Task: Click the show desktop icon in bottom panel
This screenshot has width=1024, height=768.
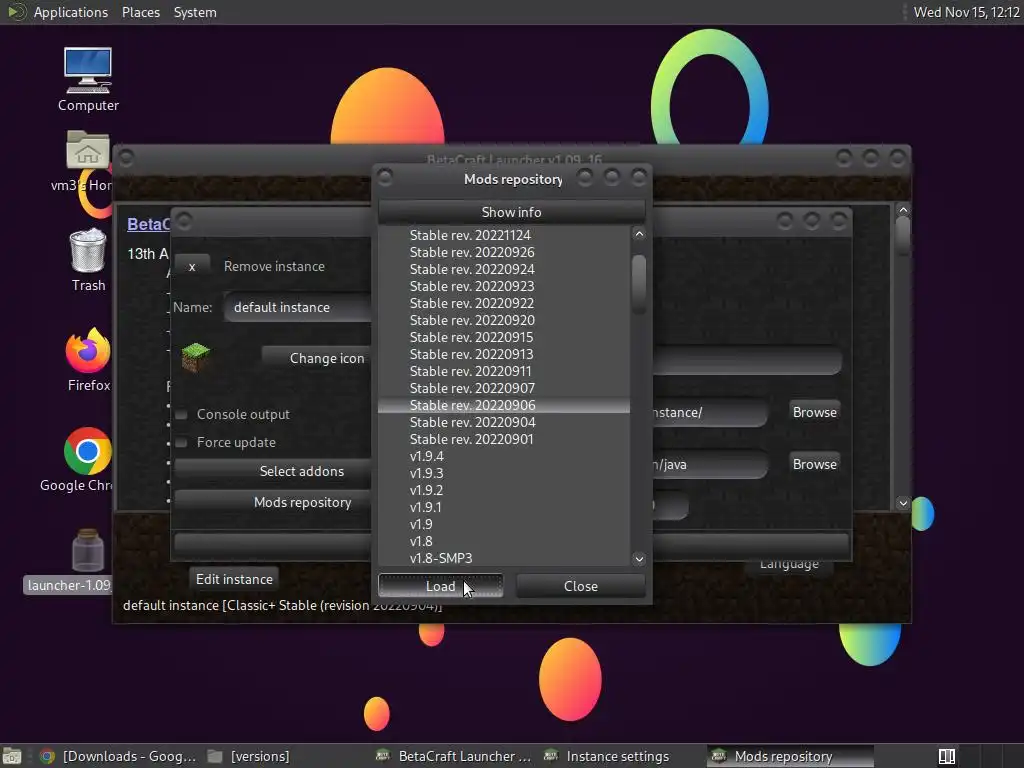Action: 12,756
